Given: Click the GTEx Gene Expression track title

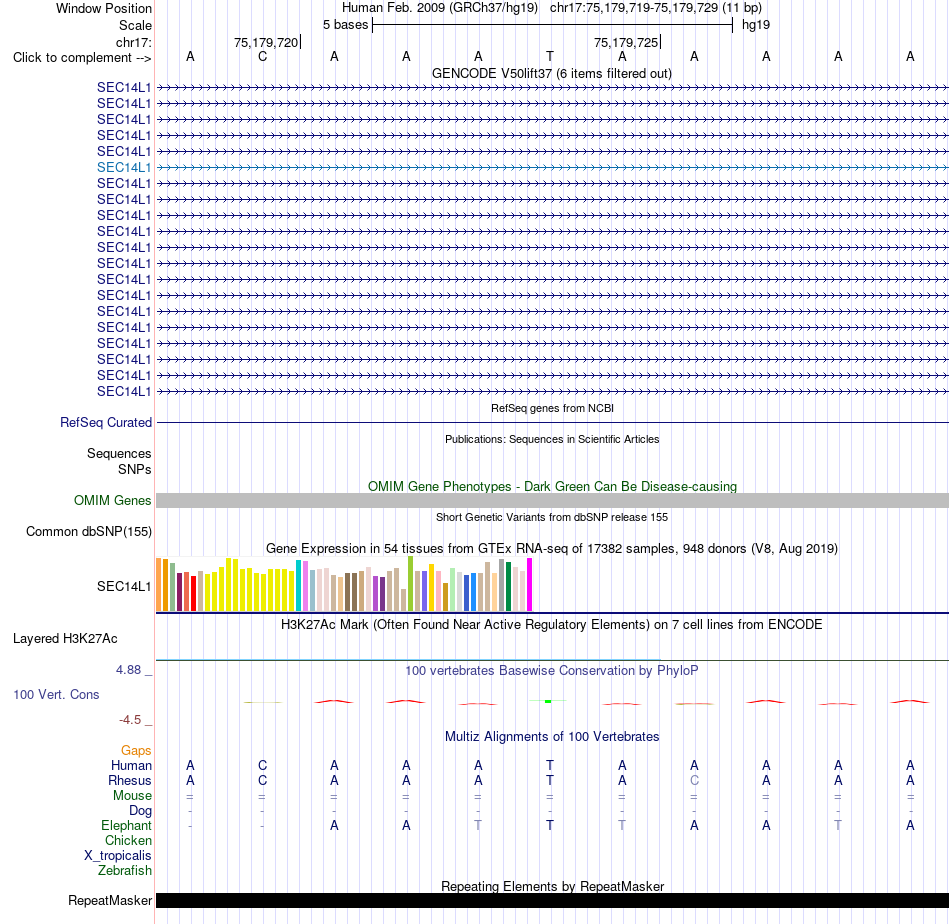Looking at the screenshot, I should point(552,548).
